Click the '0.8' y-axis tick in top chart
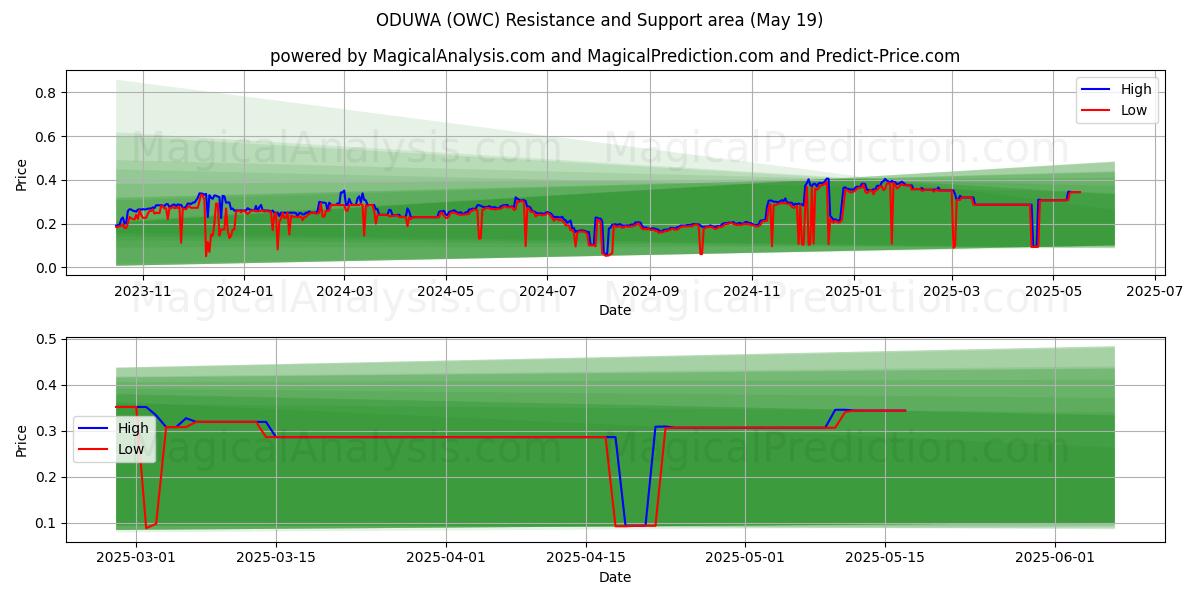Viewport: 1200px width, 600px height. (48, 93)
